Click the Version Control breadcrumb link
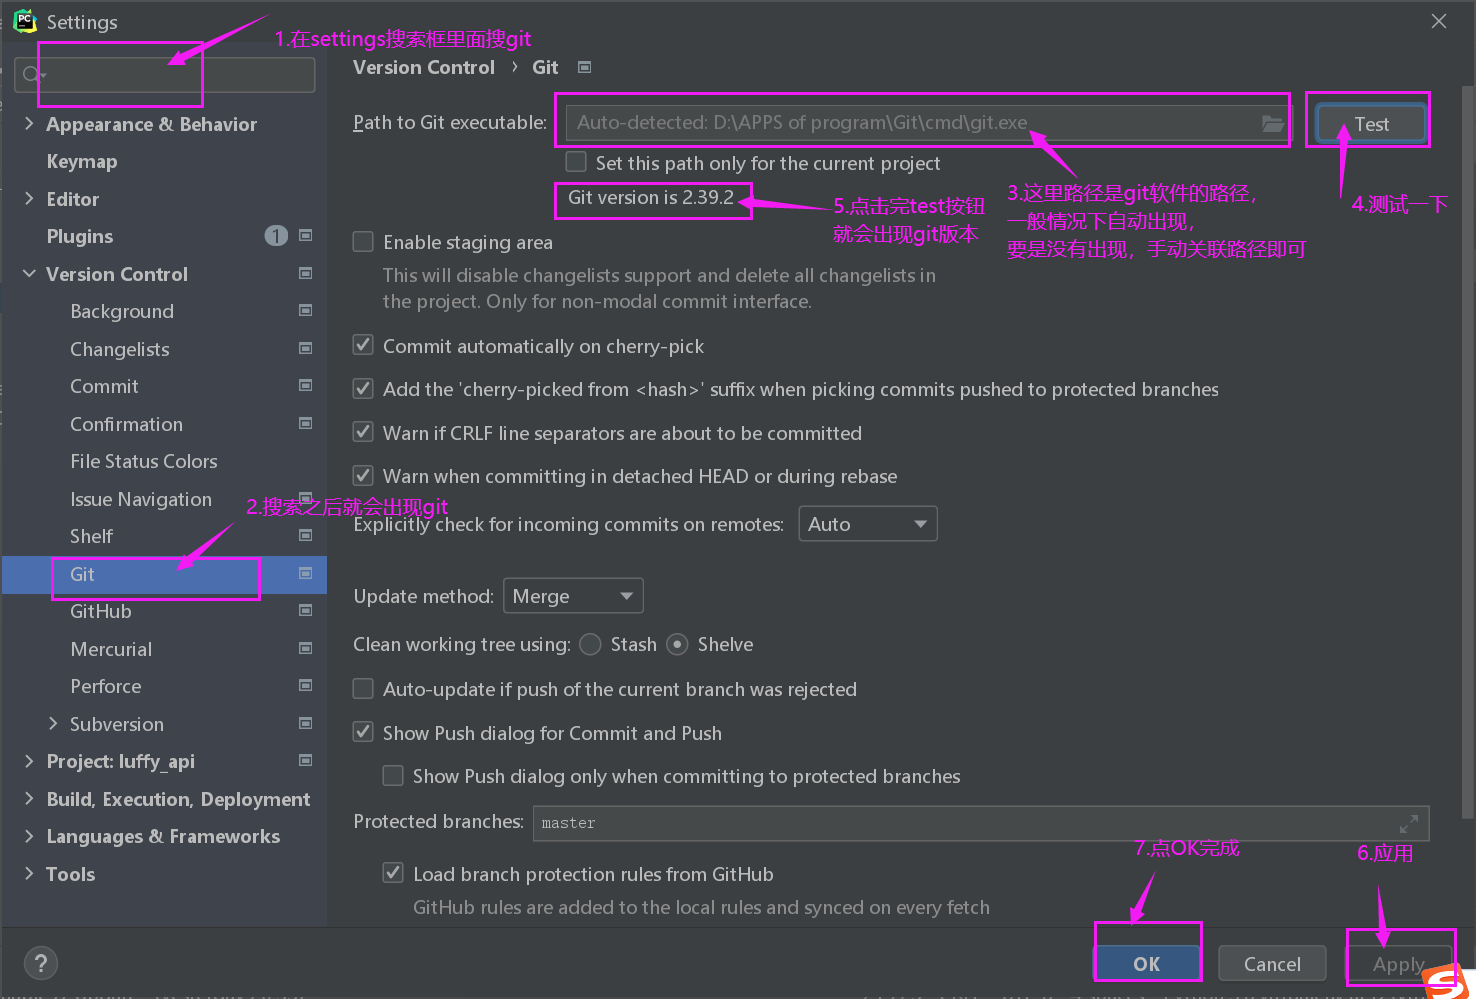This screenshot has height=999, width=1476. (x=424, y=67)
